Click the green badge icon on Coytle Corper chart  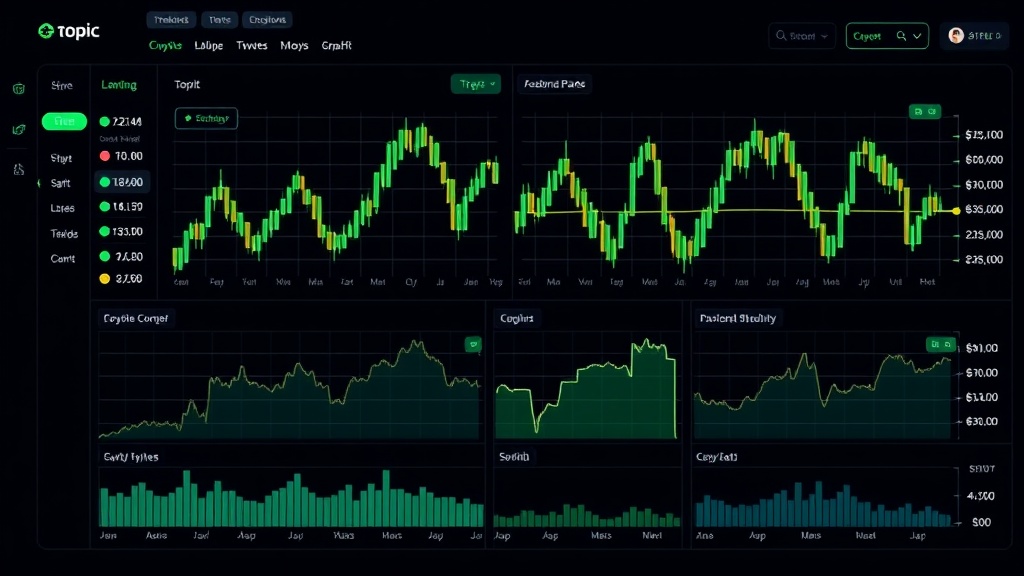point(473,344)
